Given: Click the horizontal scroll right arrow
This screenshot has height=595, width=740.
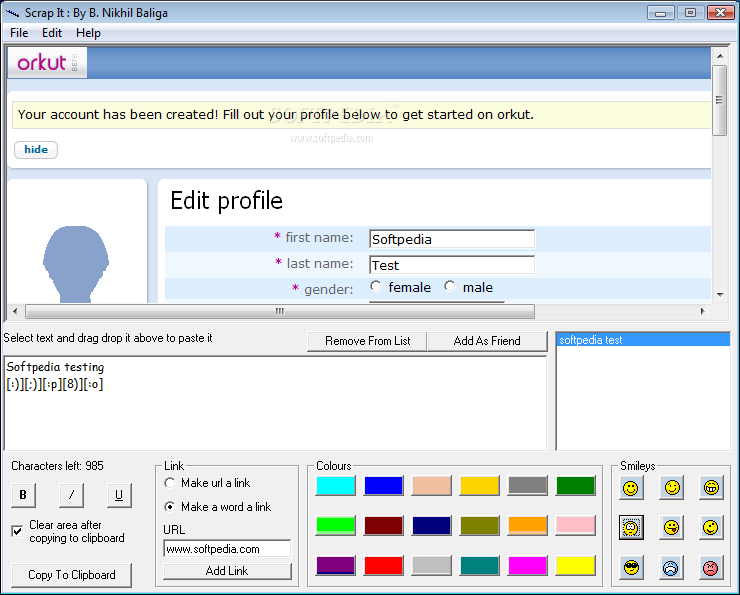Looking at the screenshot, I should pyautogui.click(x=702, y=311).
